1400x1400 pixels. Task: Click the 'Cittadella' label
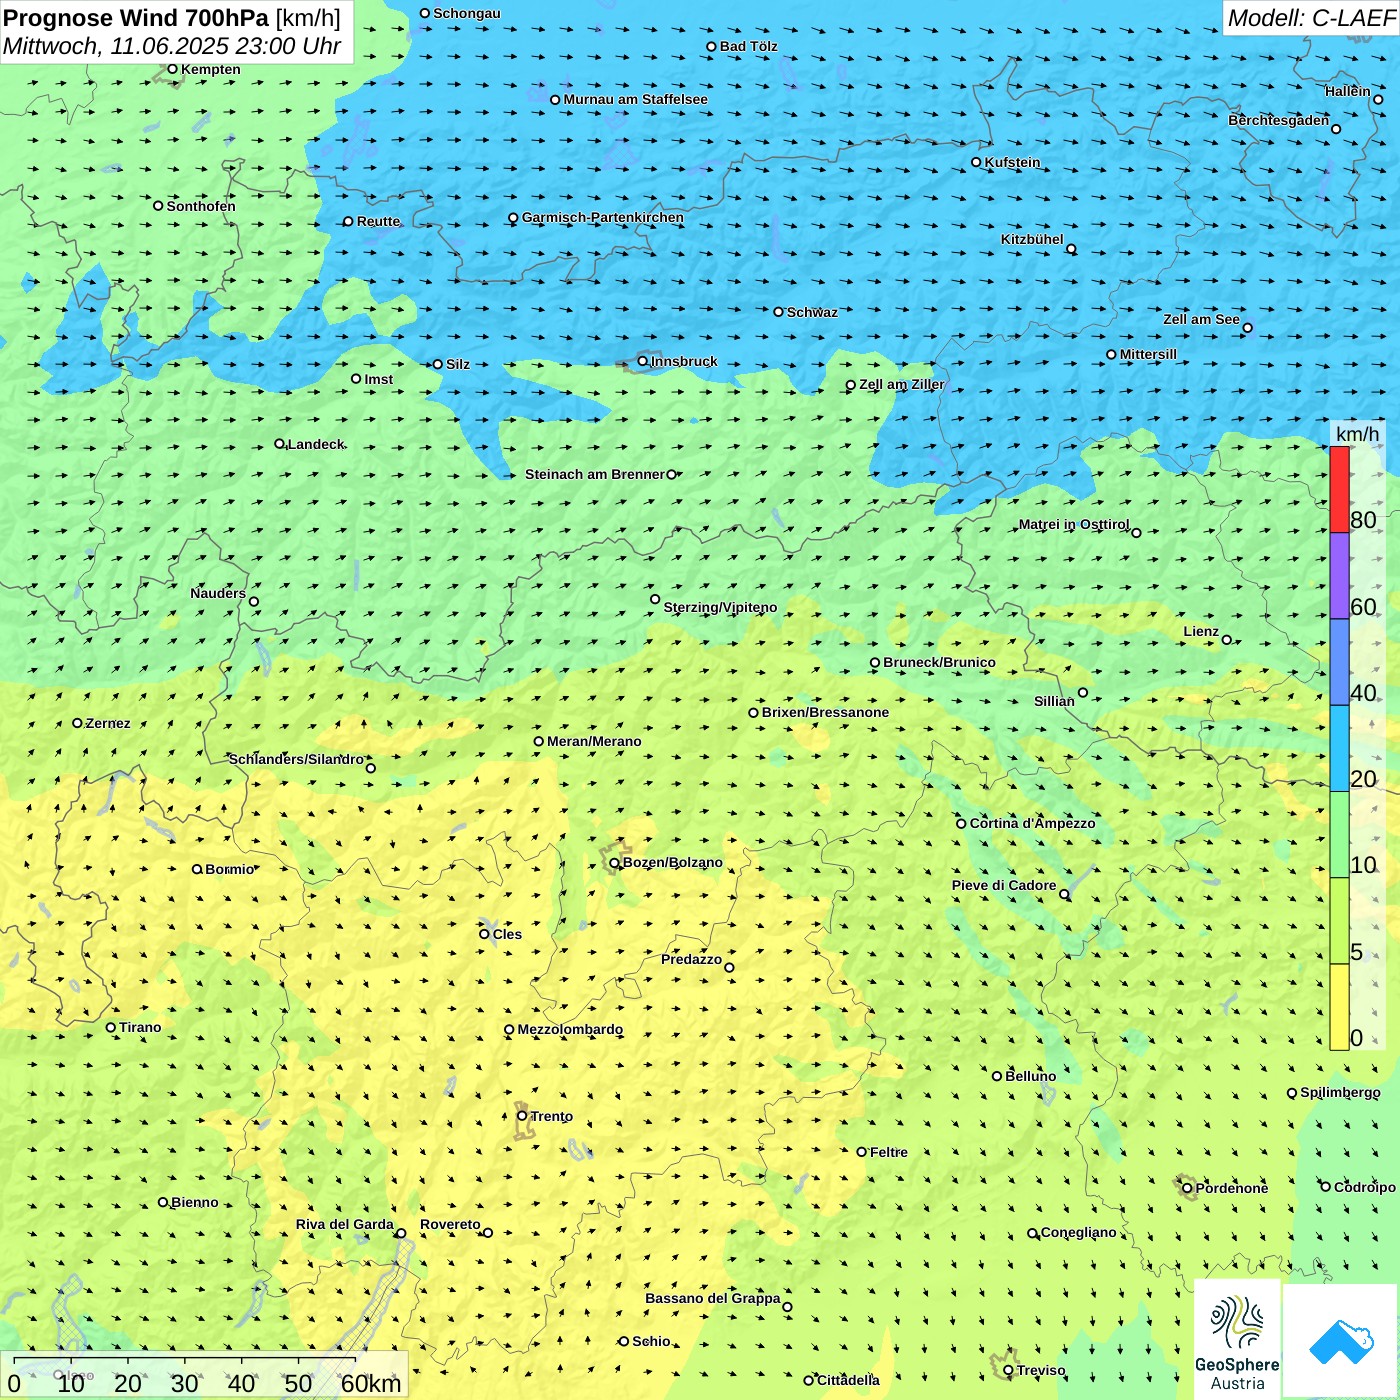[848, 1380]
